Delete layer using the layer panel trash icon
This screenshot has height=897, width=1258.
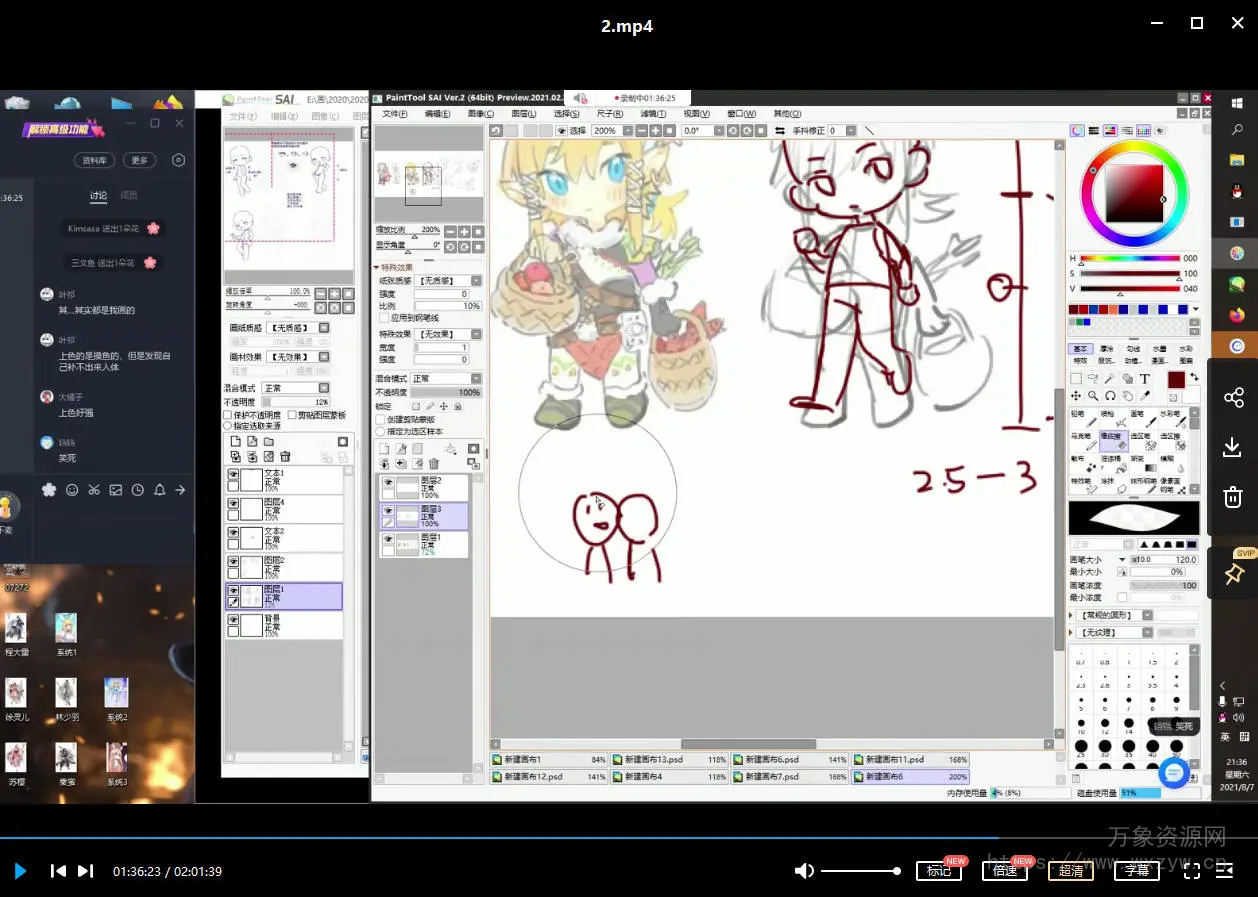pos(434,464)
